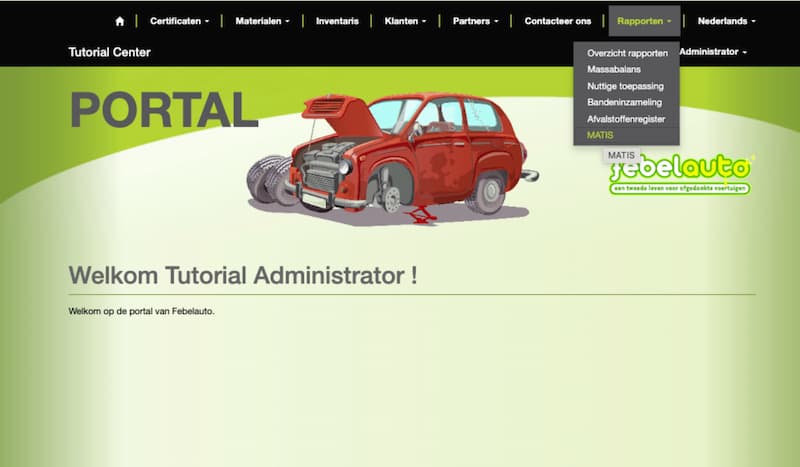
Task: Open the Administrator user menu
Action: click(713, 52)
